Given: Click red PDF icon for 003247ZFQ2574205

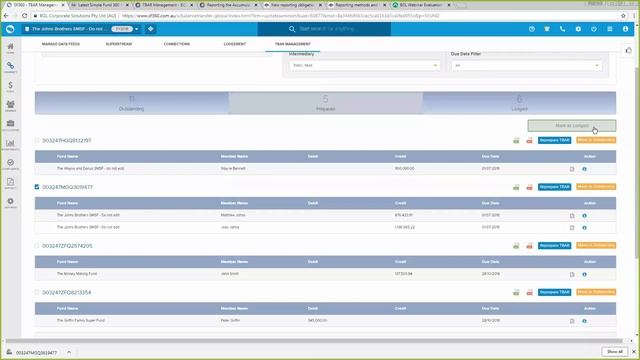Looking at the screenshot, I should click(x=529, y=246).
